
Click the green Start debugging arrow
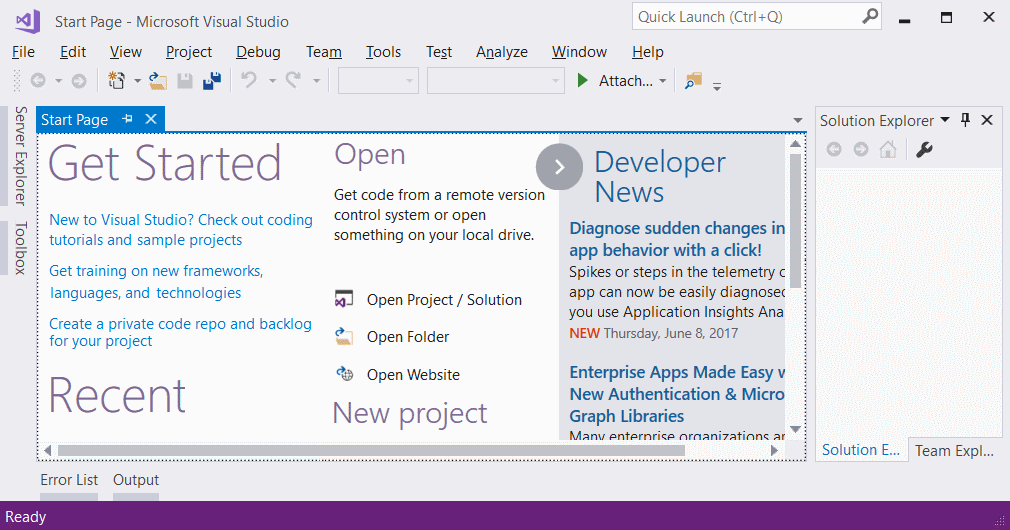pos(582,80)
